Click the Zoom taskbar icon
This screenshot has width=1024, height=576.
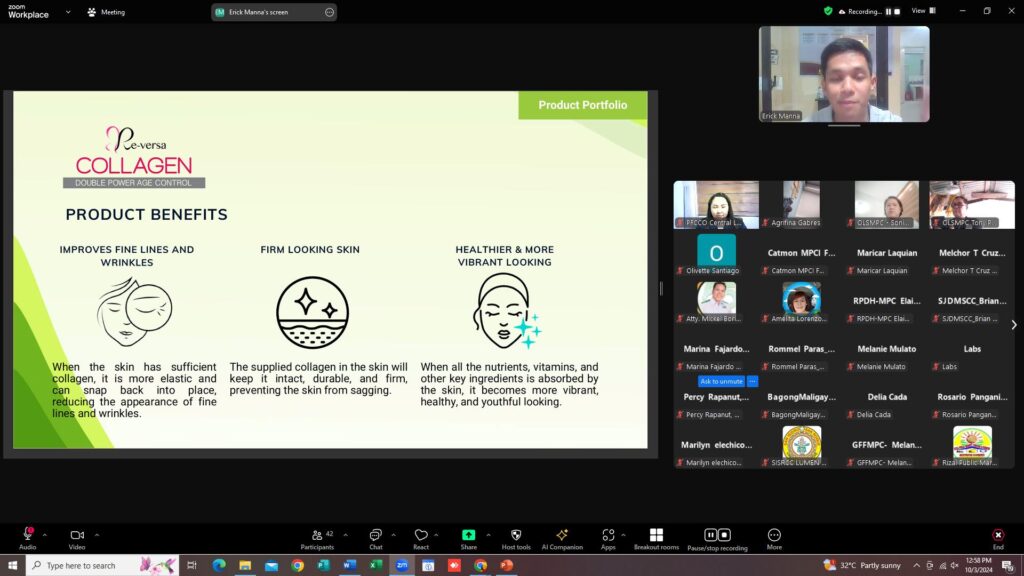402,565
